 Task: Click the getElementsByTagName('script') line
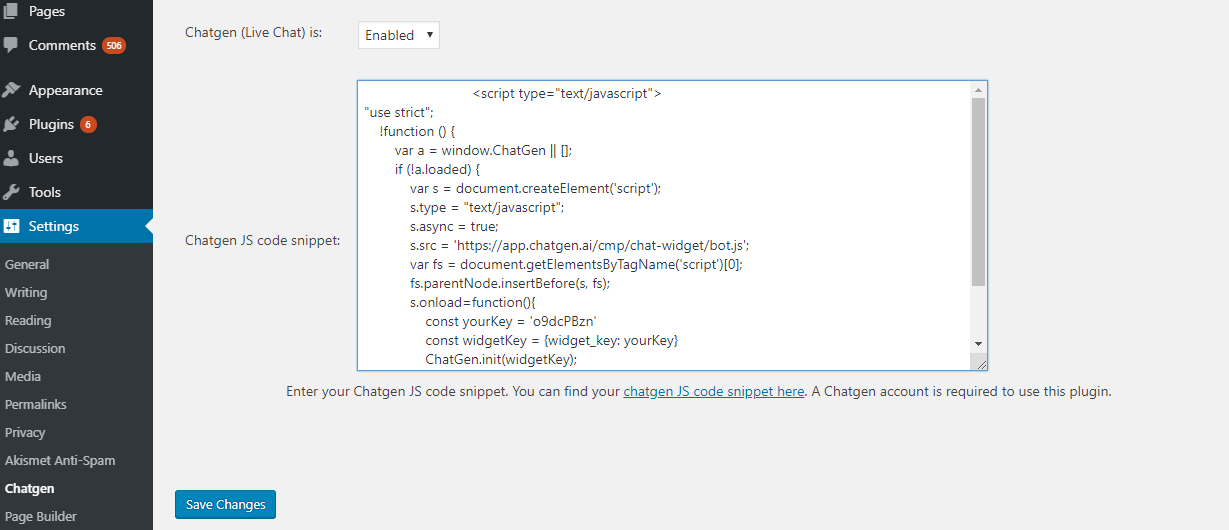click(x=576, y=264)
